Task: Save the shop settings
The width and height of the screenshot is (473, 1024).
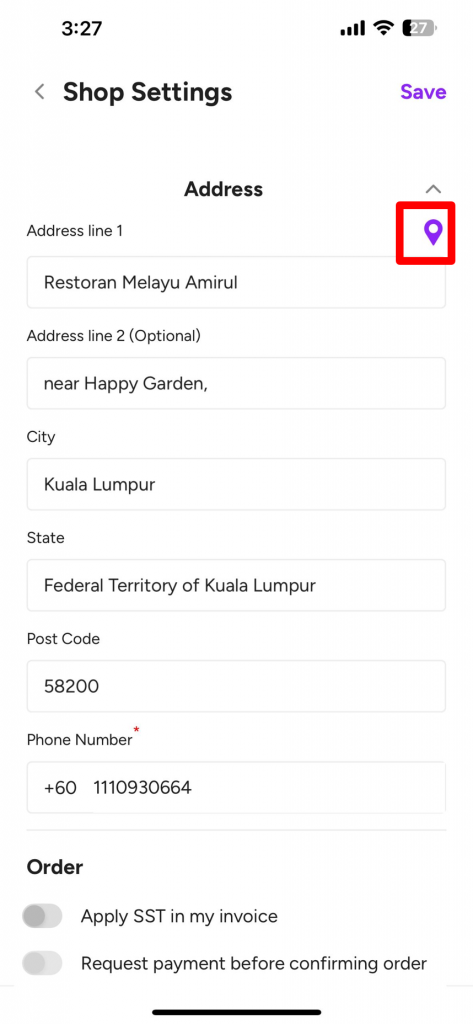Action: point(423,92)
